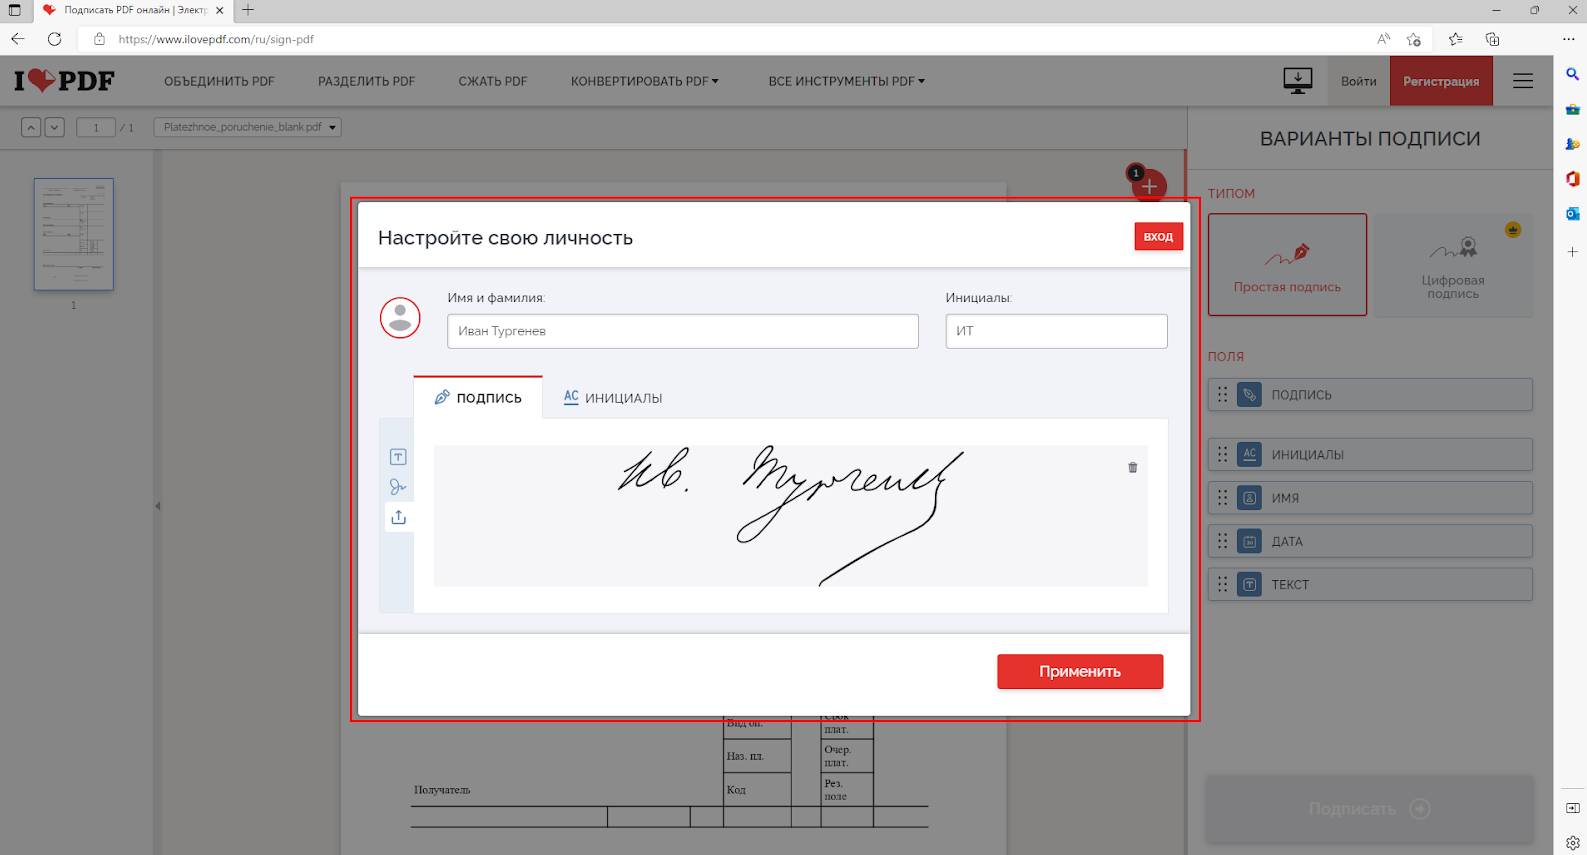Open СЖАТЬ PDF menu item

(x=493, y=81)
